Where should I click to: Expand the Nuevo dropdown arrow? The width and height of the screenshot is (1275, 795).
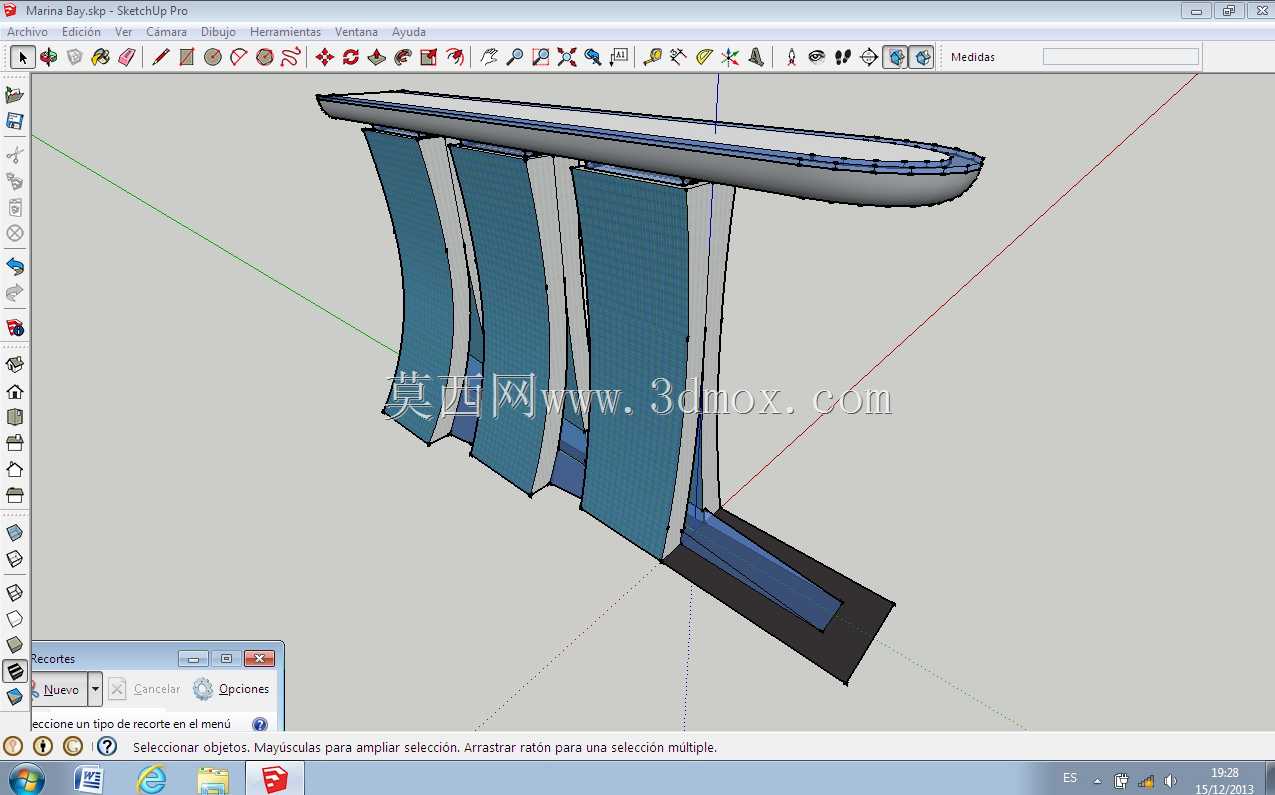click(x=95, y=689)
